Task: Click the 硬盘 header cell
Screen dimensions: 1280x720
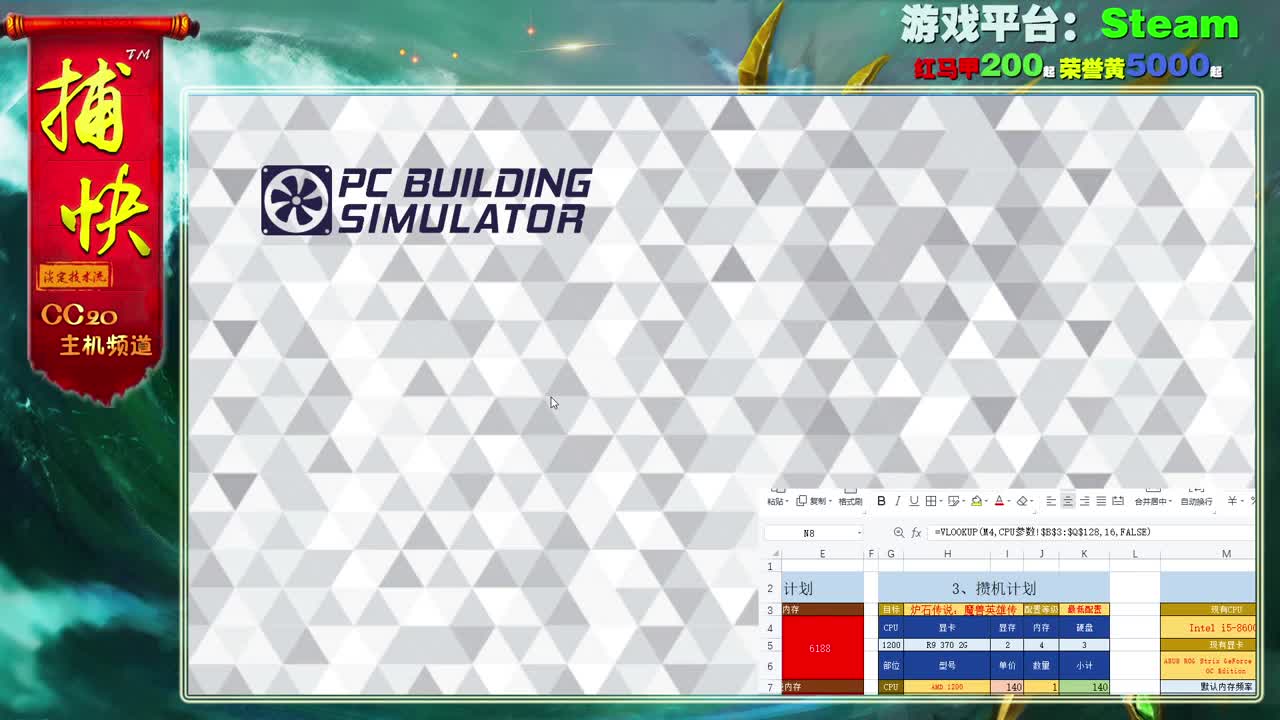Action: [1084, 628]
